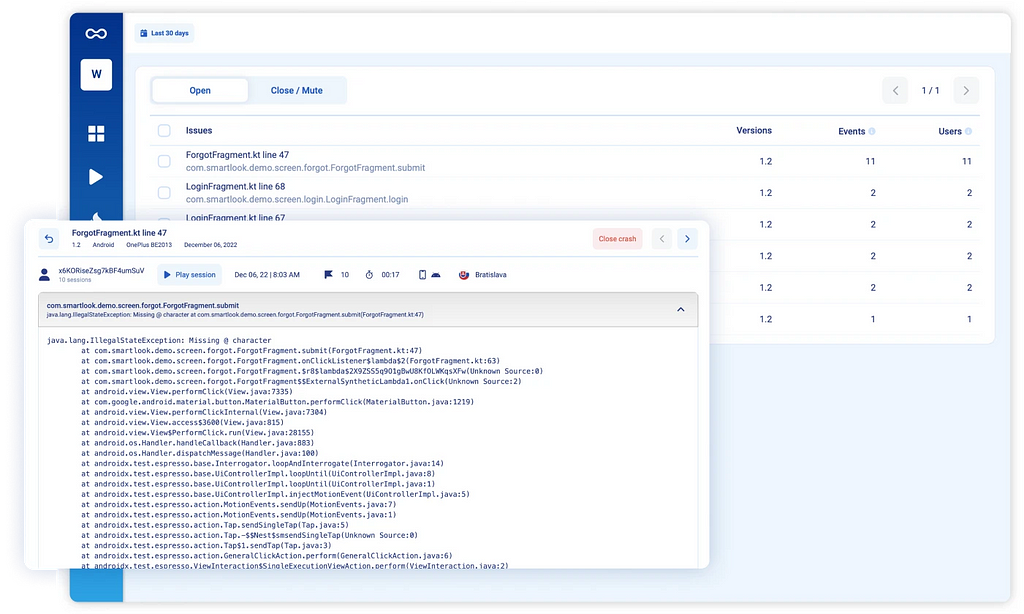Go to next crash with right chevron

click(x=687, y=238)
